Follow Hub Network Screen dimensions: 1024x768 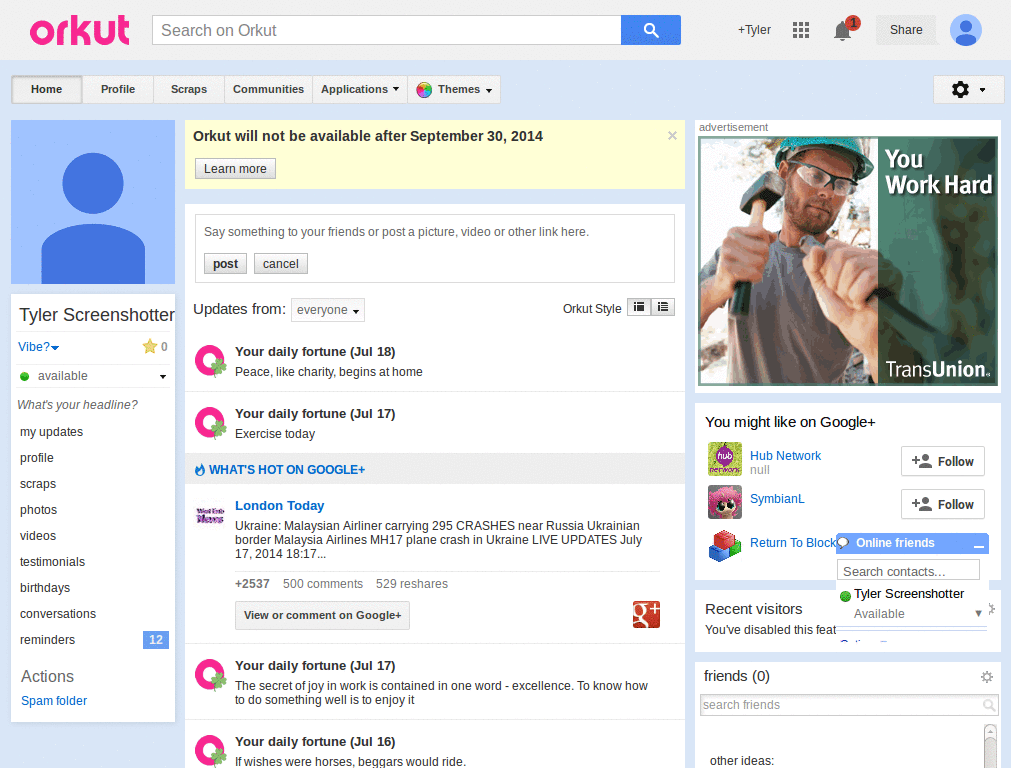(943, 462)
